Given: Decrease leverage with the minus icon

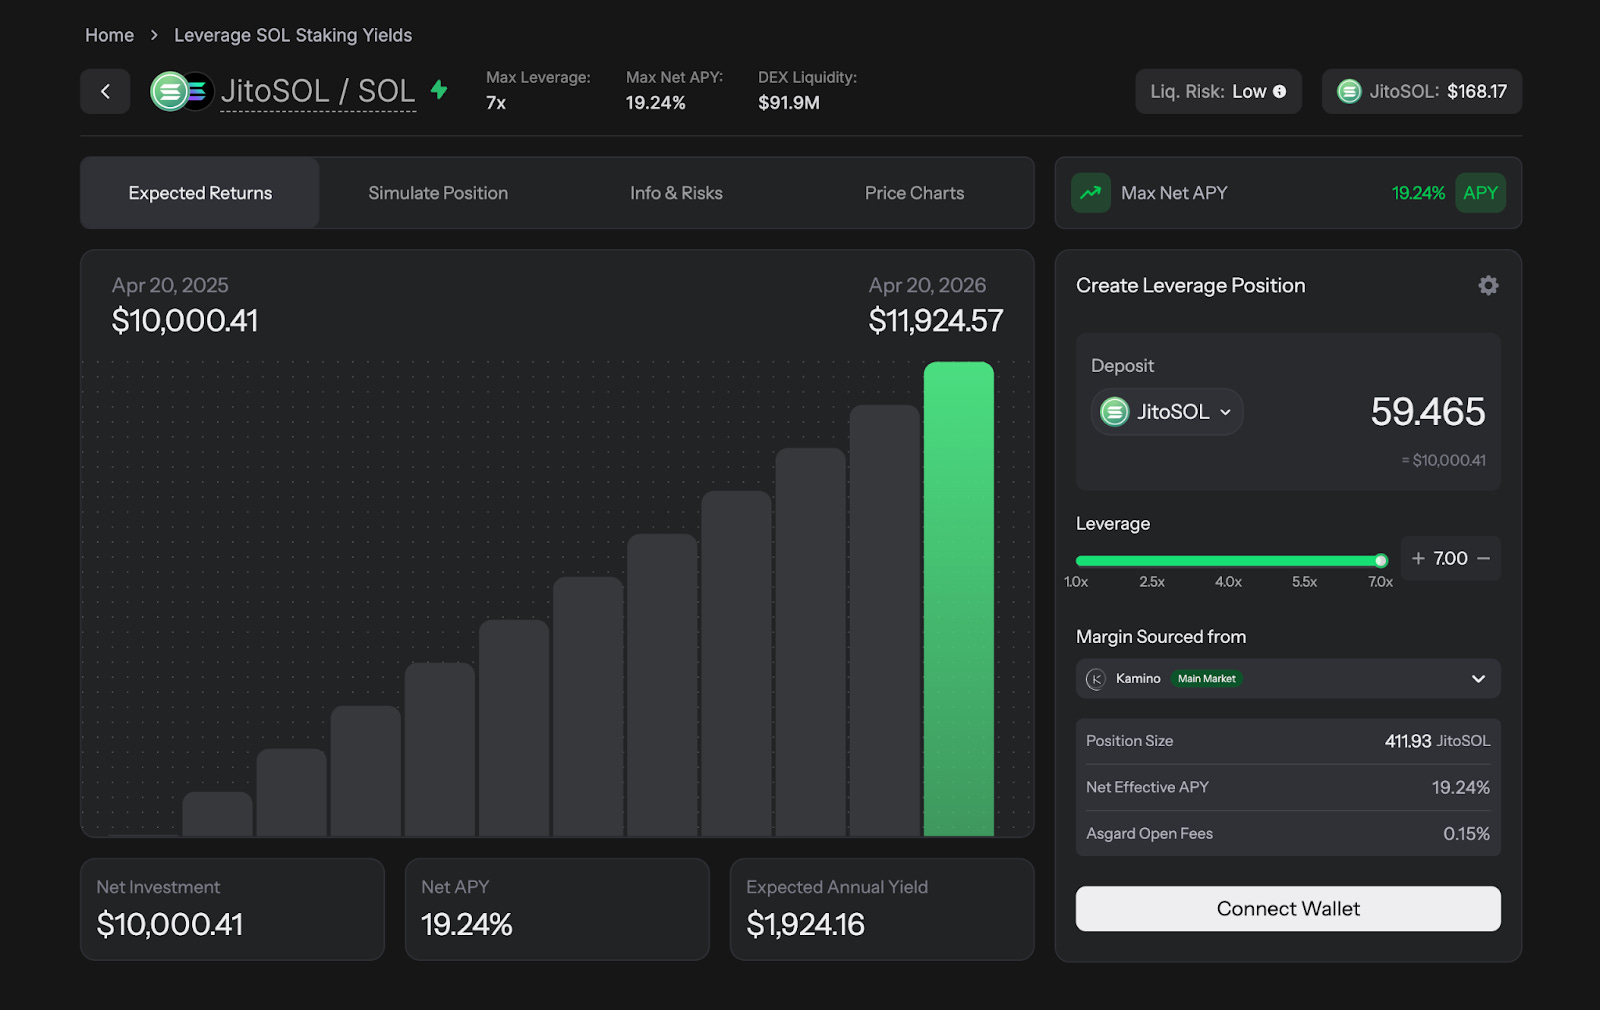Looking at the screenshot, I should pos(1483,558).
